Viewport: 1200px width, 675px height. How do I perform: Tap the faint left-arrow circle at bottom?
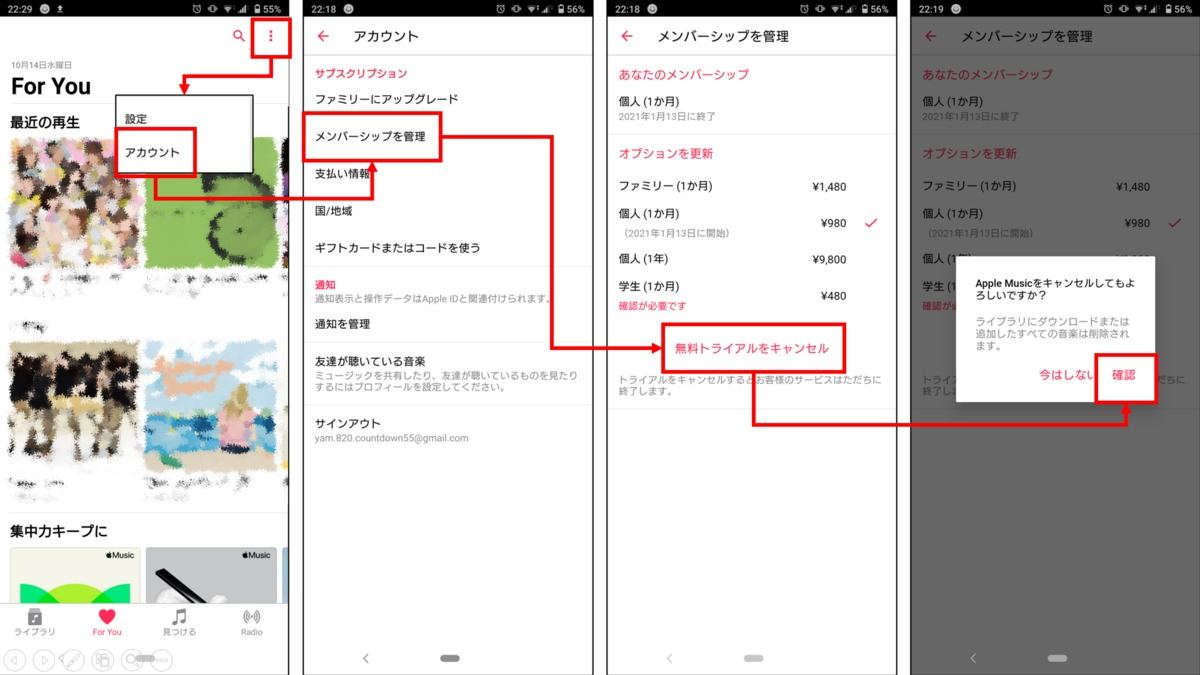click(15, 660)
